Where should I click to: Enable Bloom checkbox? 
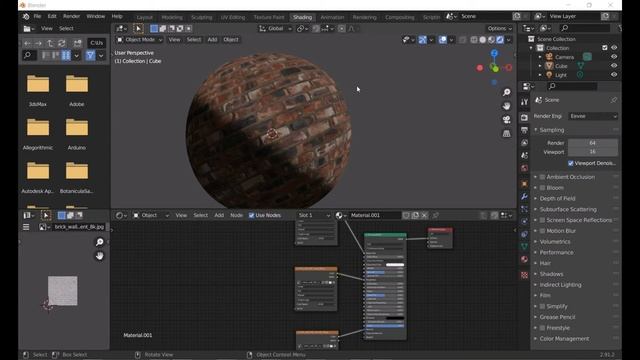(542, 188)
